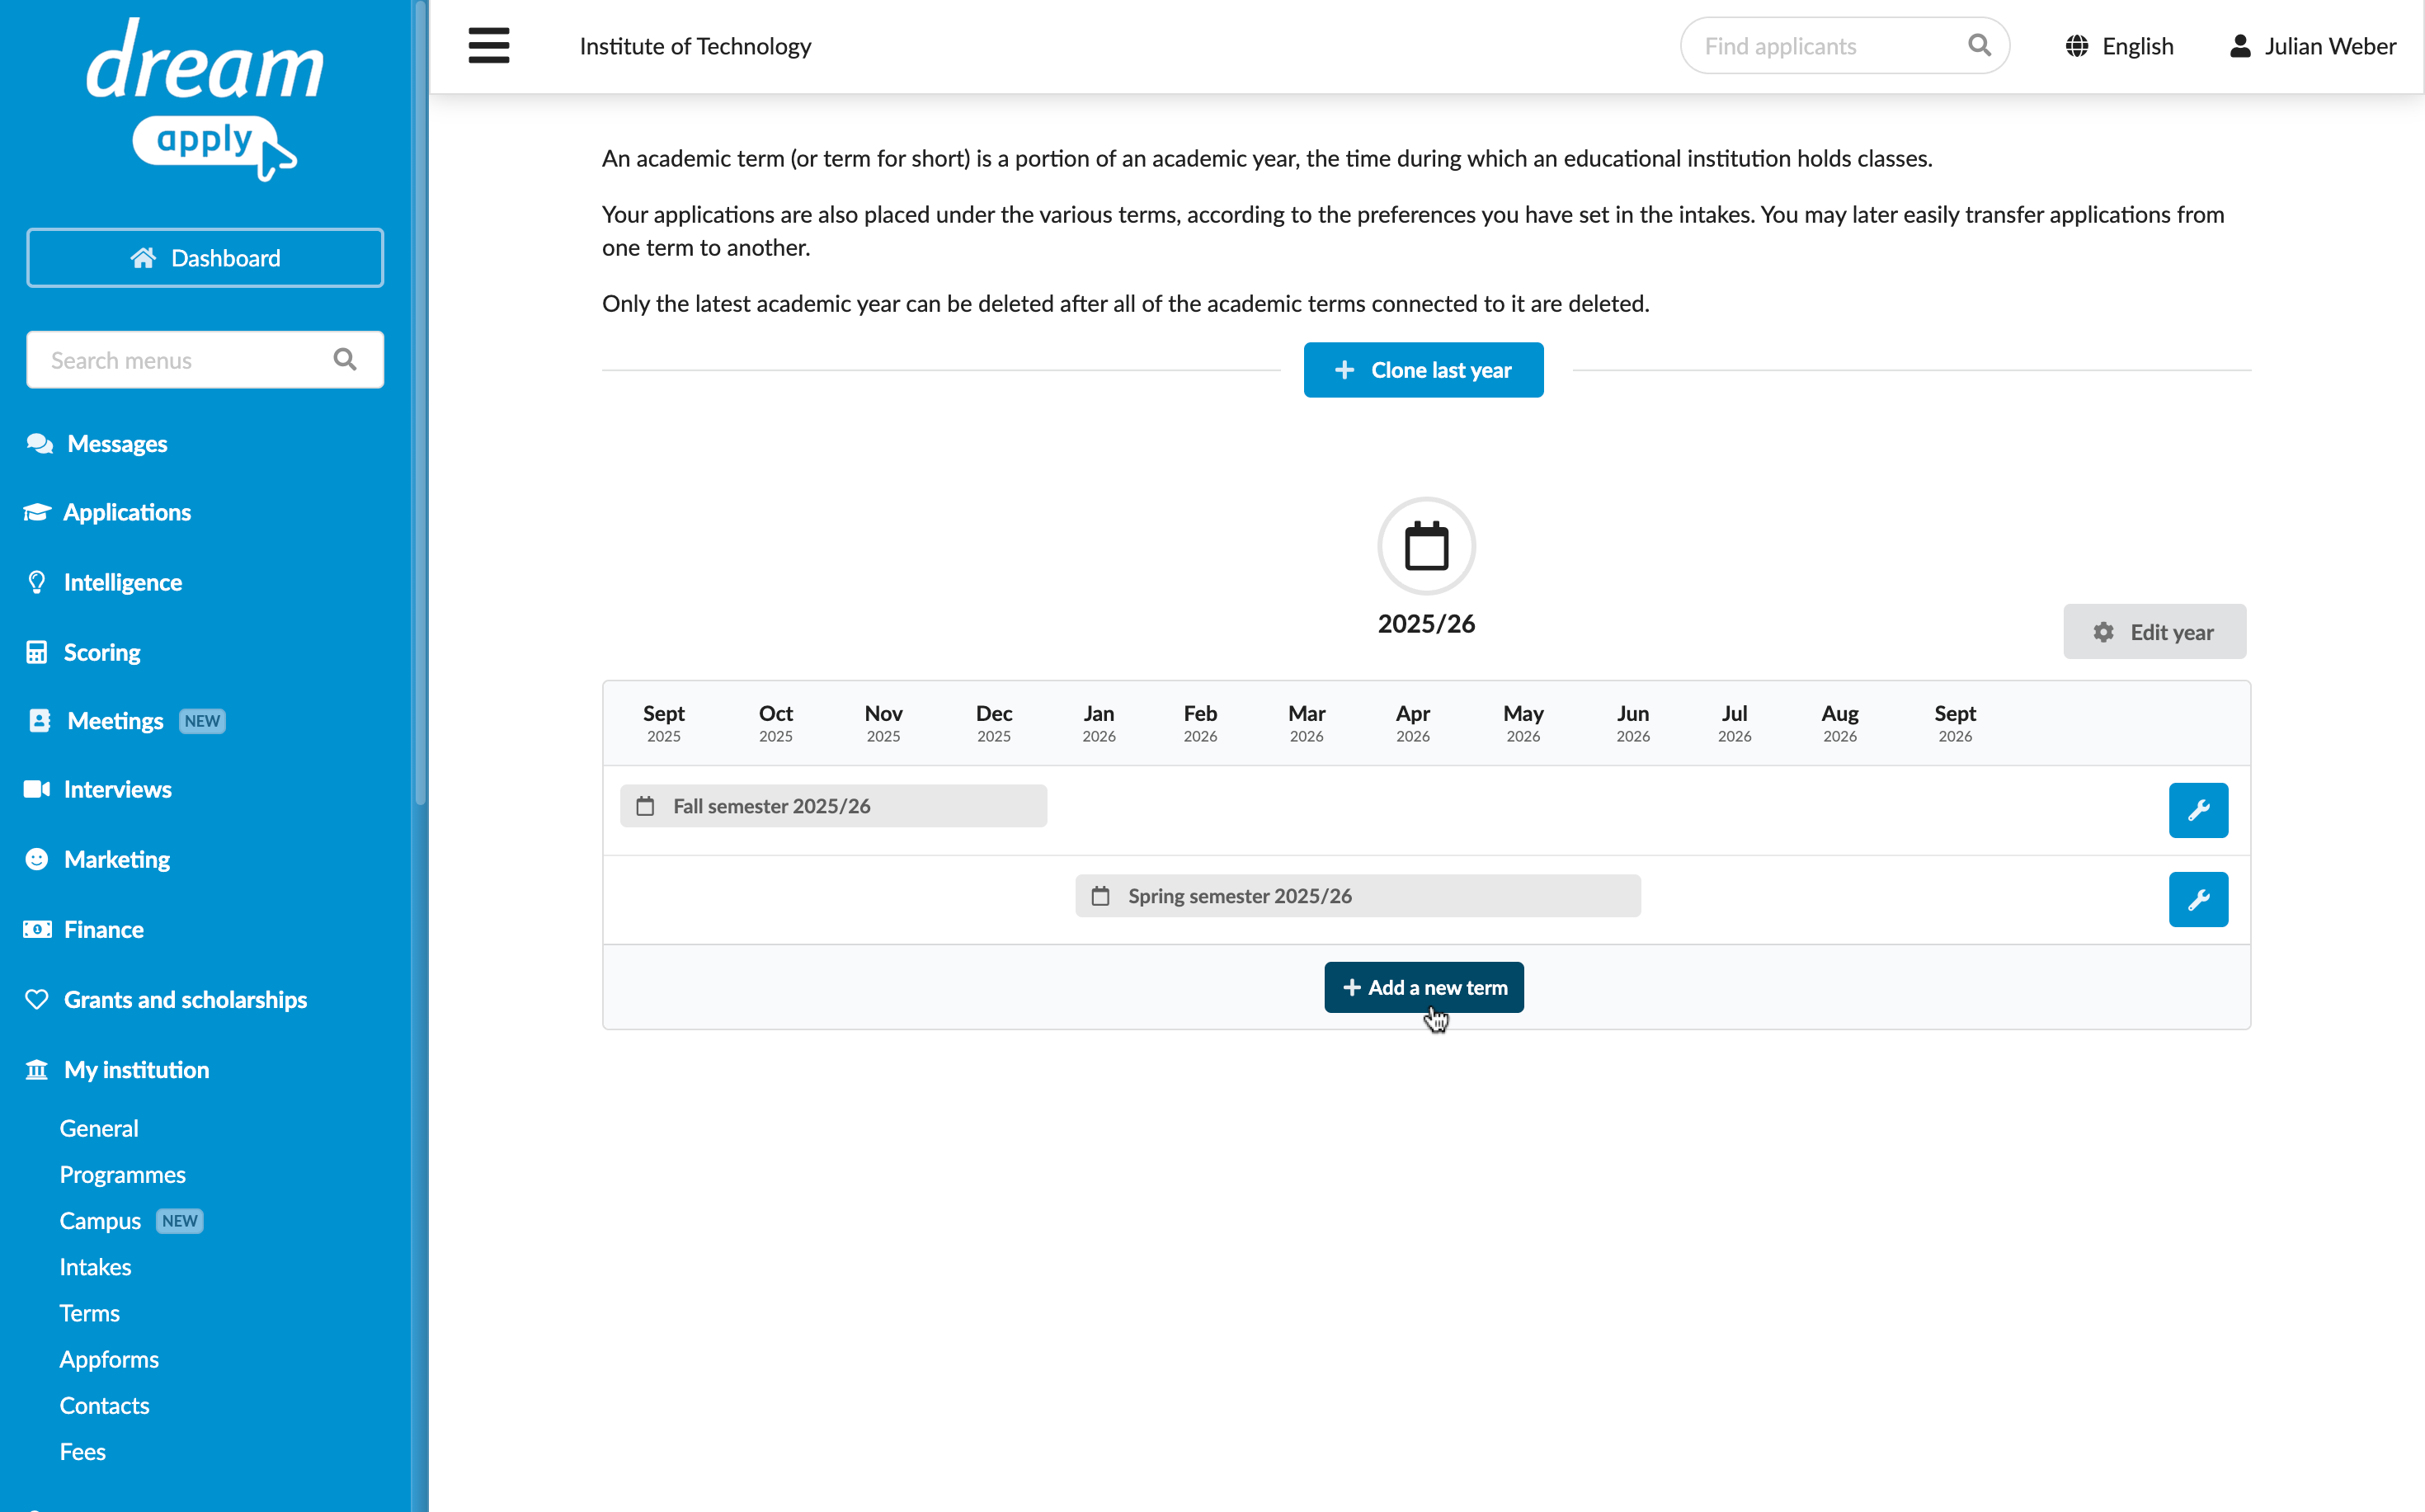2425x1512 pixels.
Task: Toggle the hamburger sidebar menu
Action: click(x=489, y=46)
